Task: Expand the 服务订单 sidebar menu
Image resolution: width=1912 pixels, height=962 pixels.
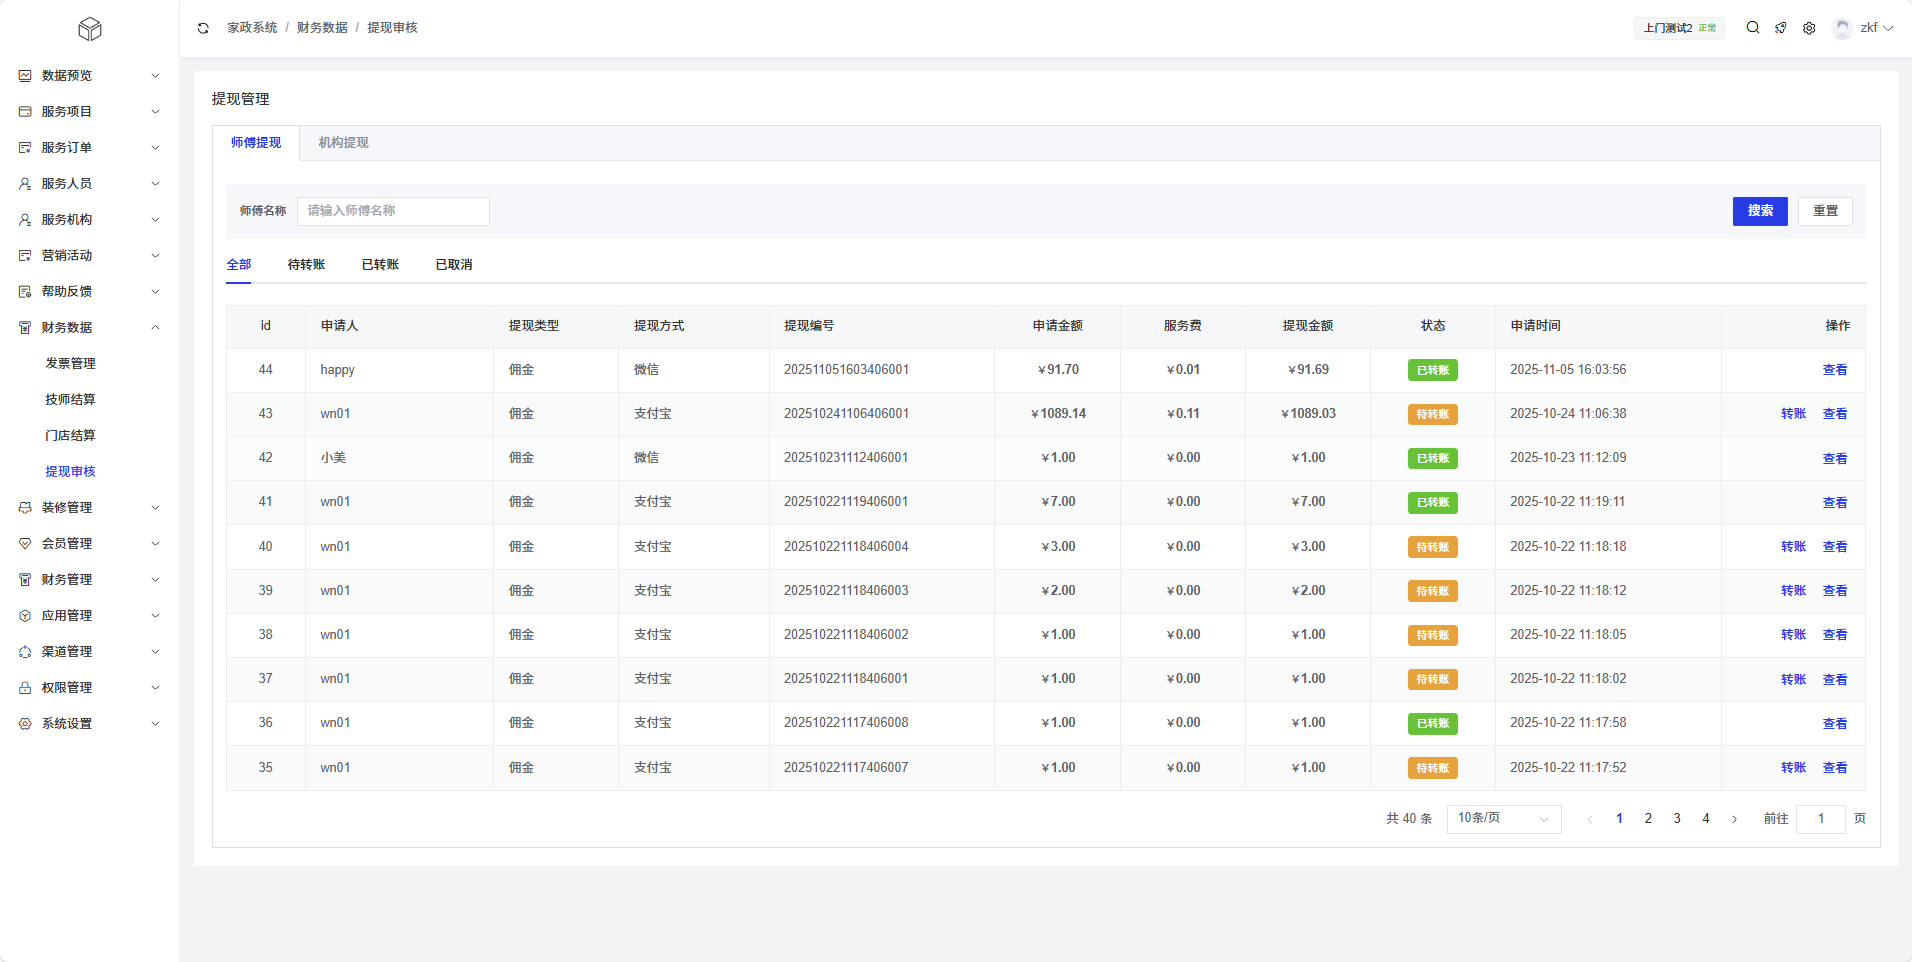Action: click(155, 148)
